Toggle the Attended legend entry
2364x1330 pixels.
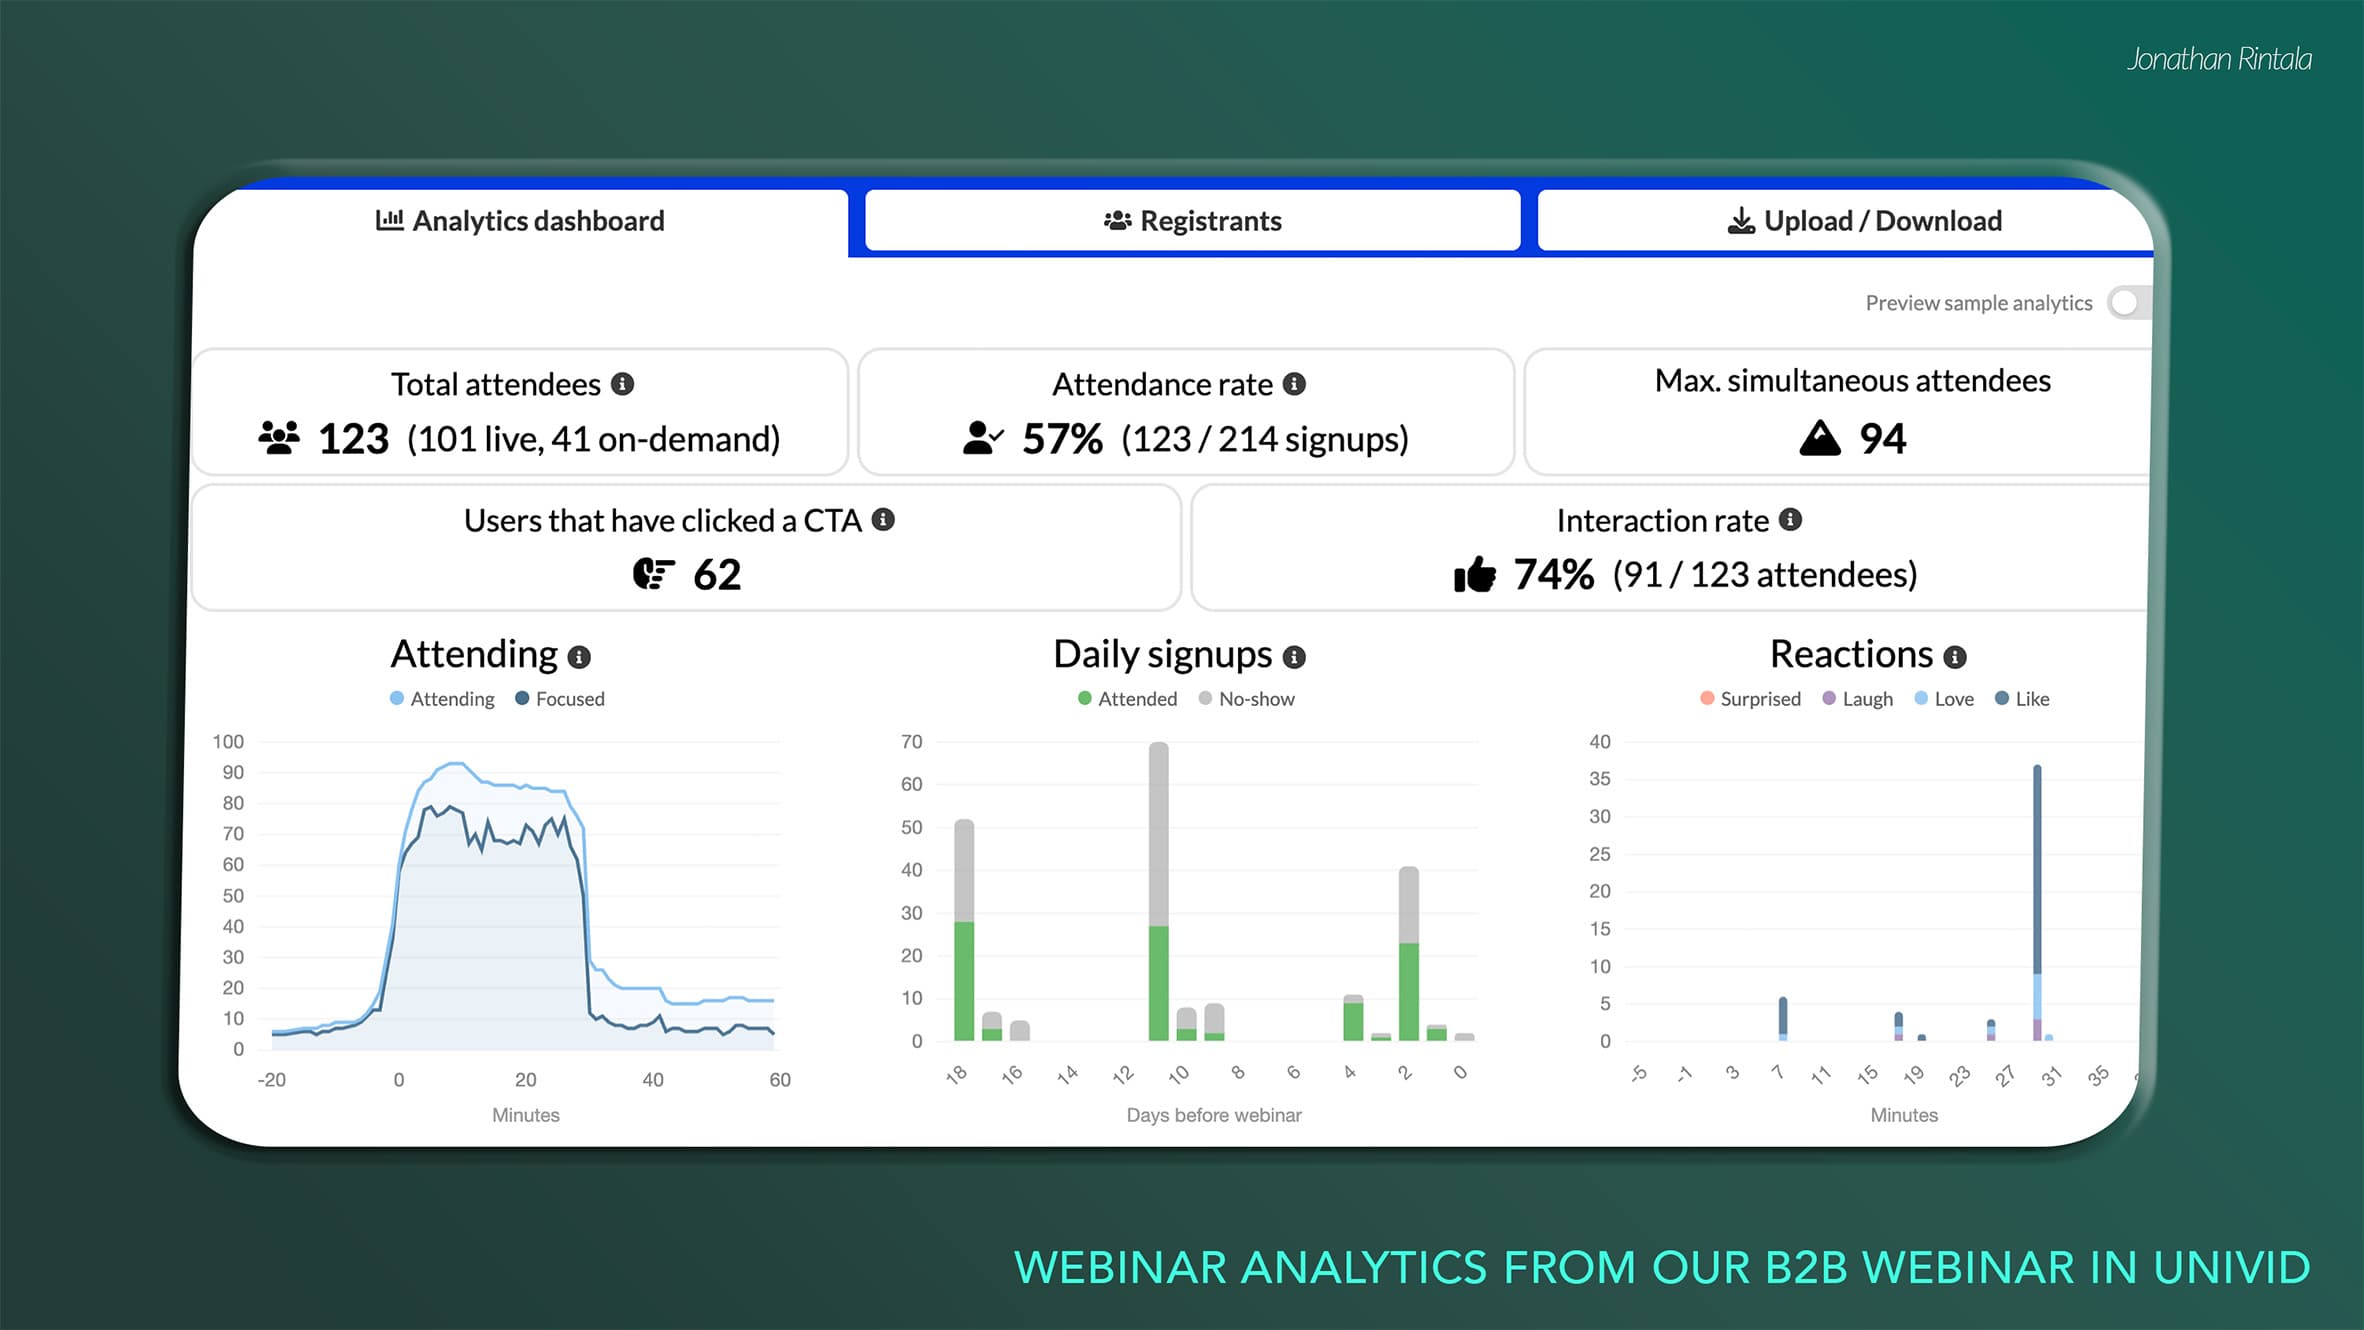point(1127,699)
